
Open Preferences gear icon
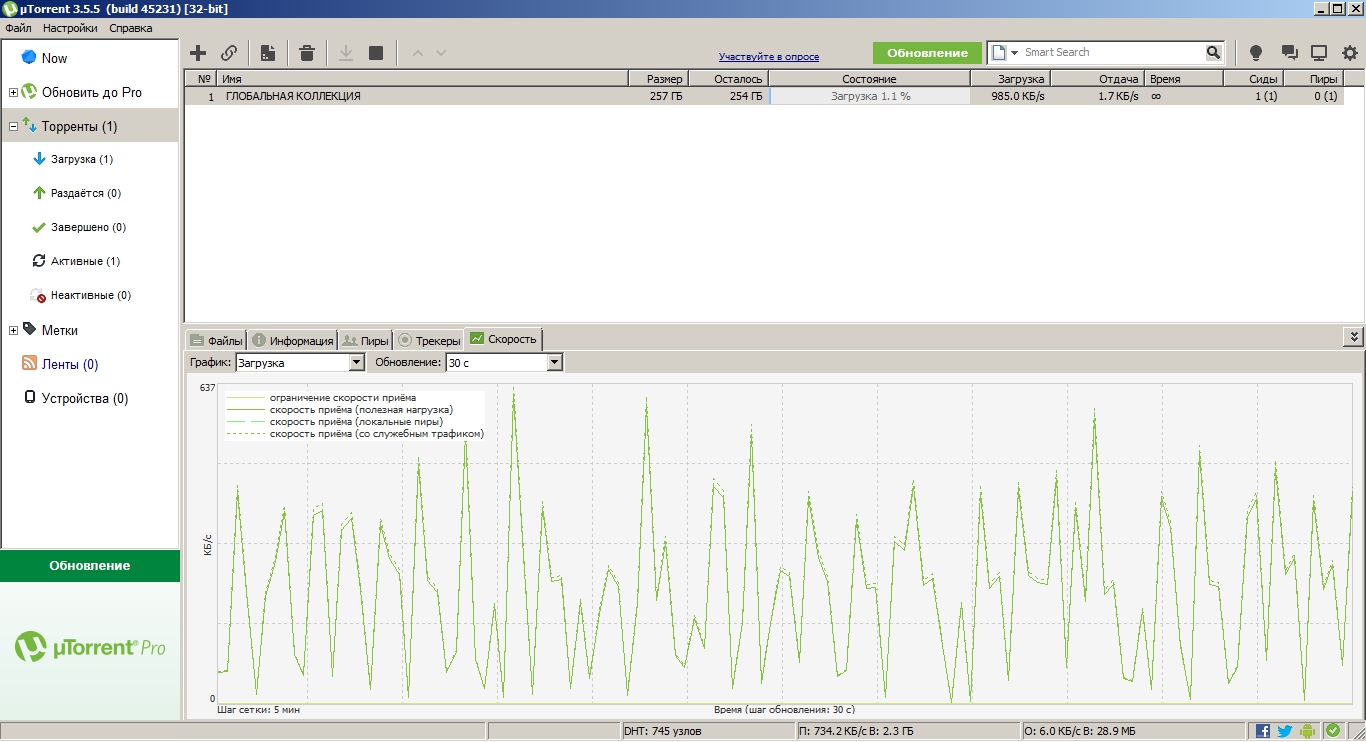pos(1350,53)
